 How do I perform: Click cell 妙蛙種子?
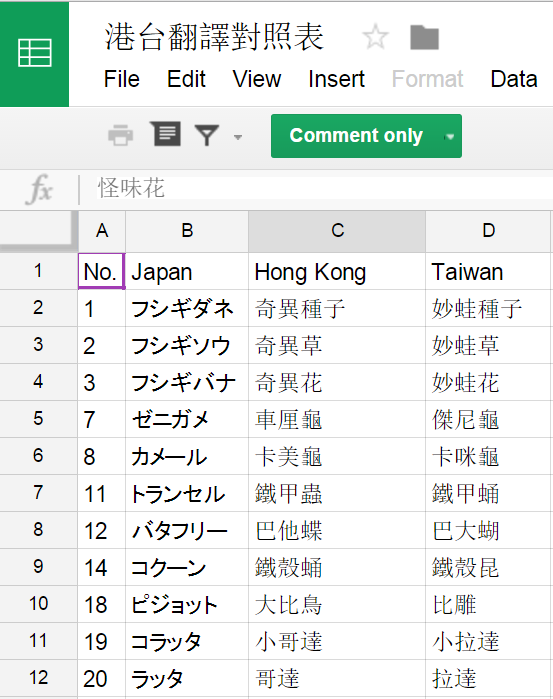(x=488, y=308)
